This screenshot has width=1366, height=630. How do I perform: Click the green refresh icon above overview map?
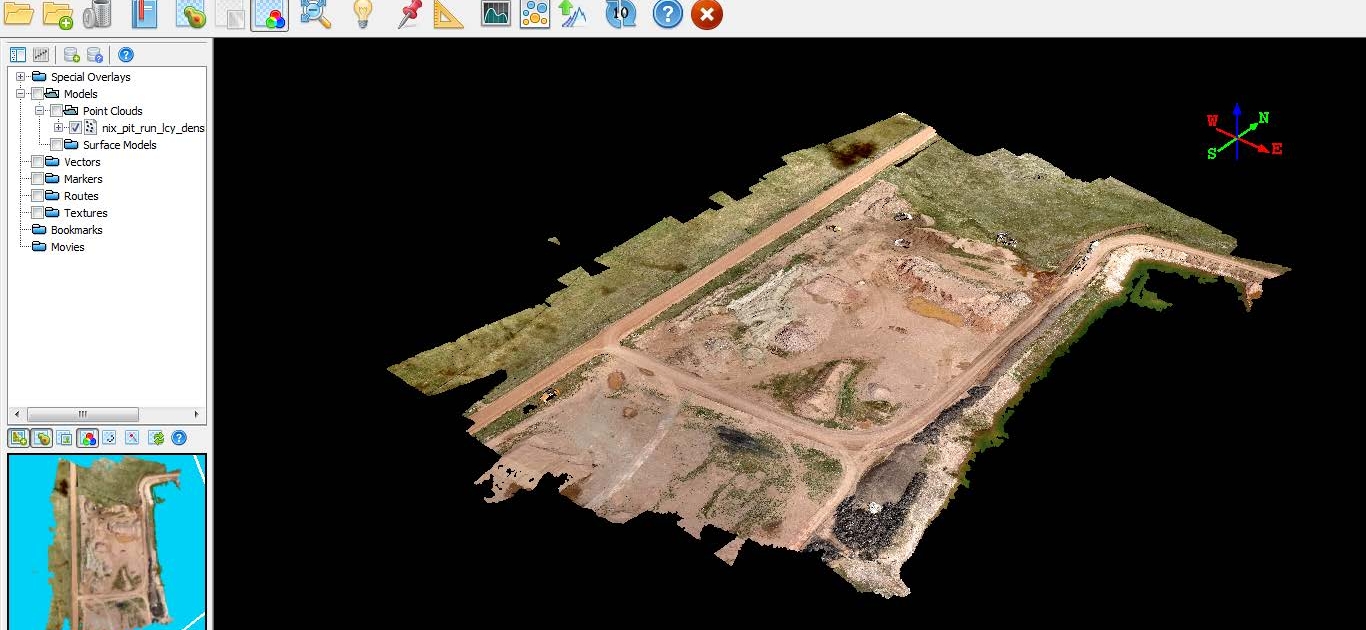pyautogui.click(x=156, y=437)
